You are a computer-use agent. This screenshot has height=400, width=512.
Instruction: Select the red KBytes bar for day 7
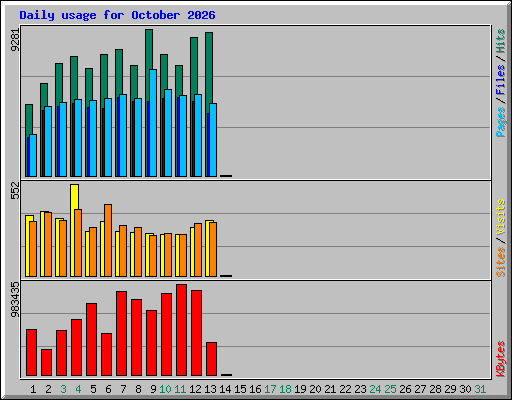click(121, 334)
